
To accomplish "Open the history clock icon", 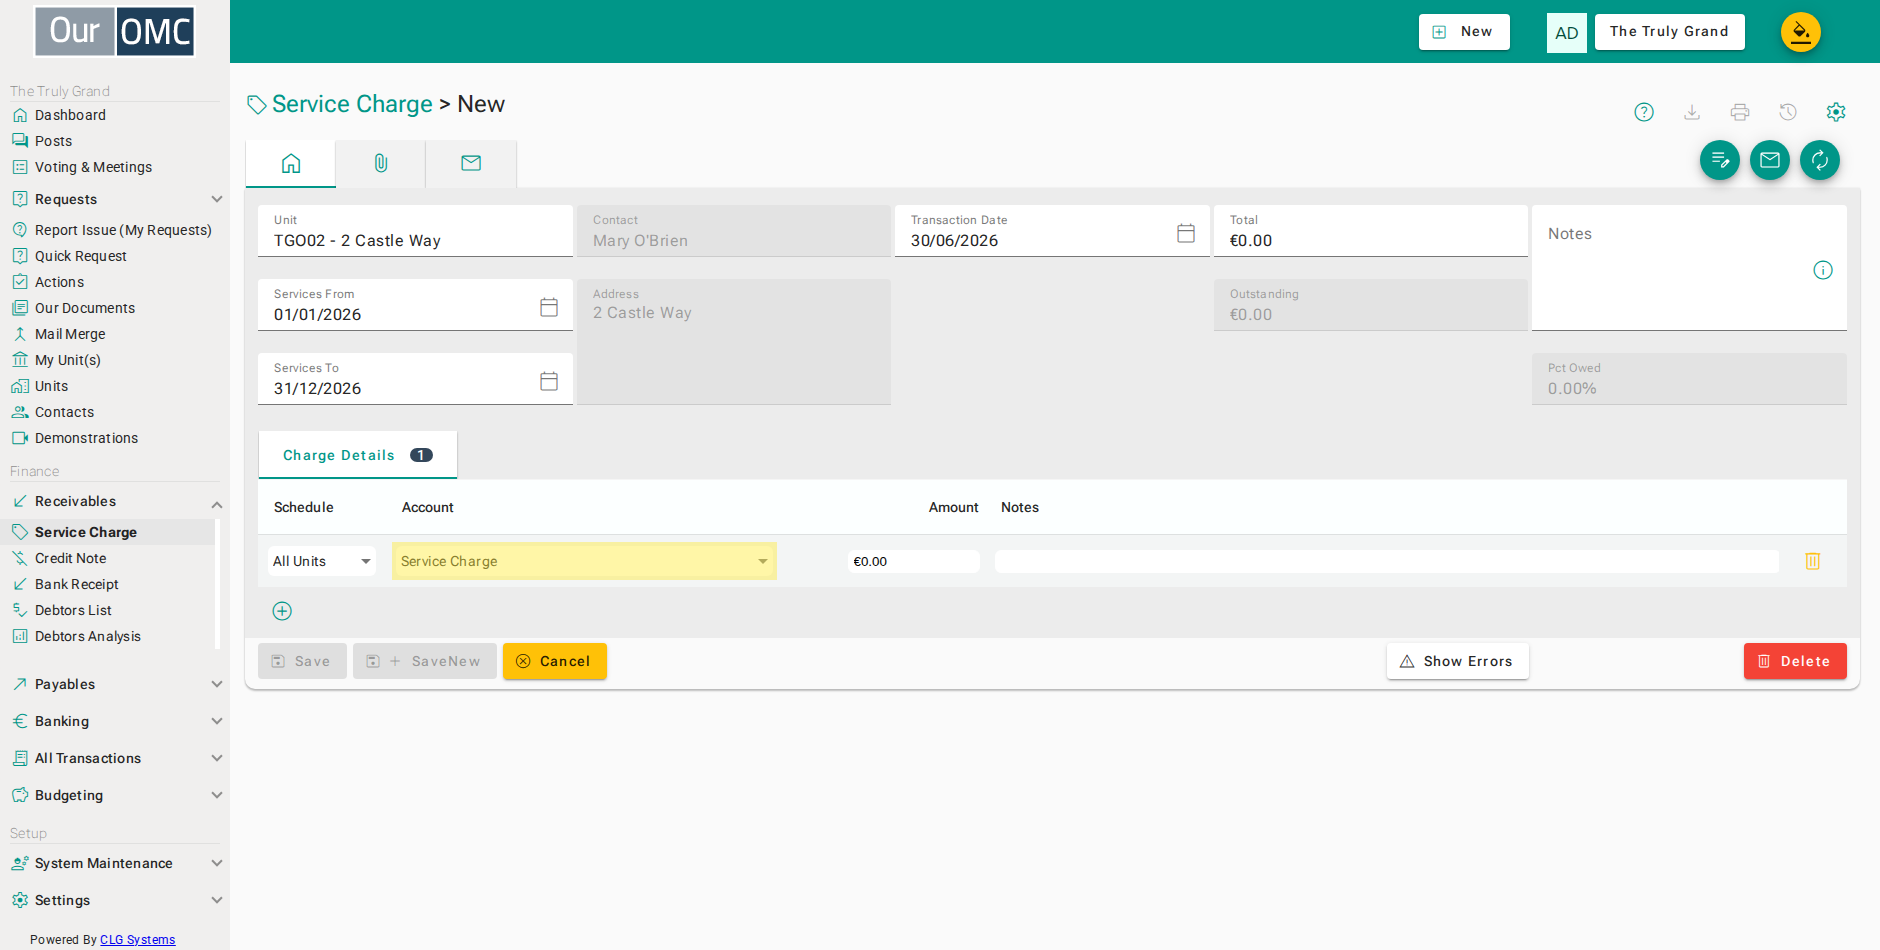I will (1788, 112).
